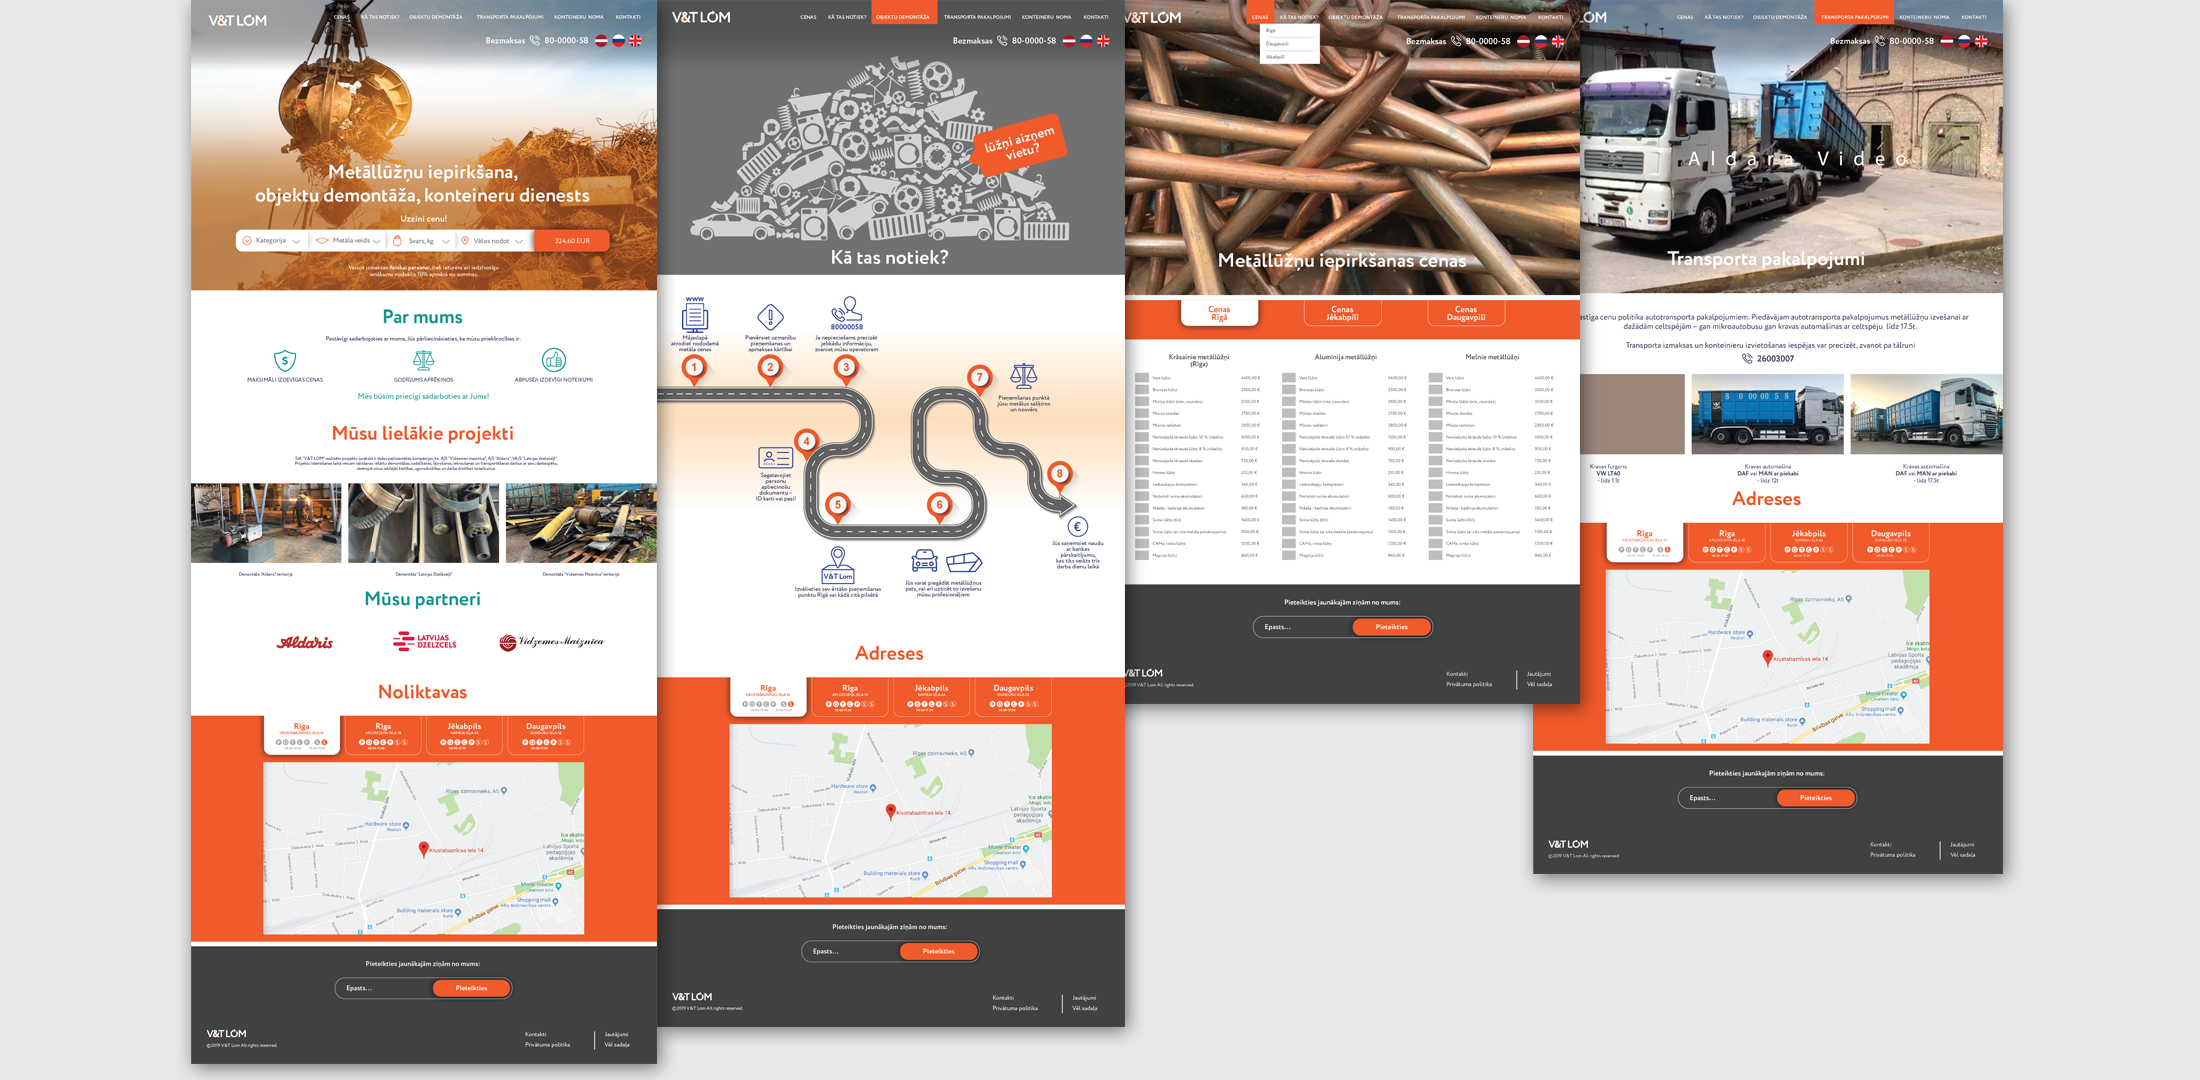Screen dimensions: 2200x1080
Task: Click phone icon beside 26003007 number
Action: point(1747,358)
